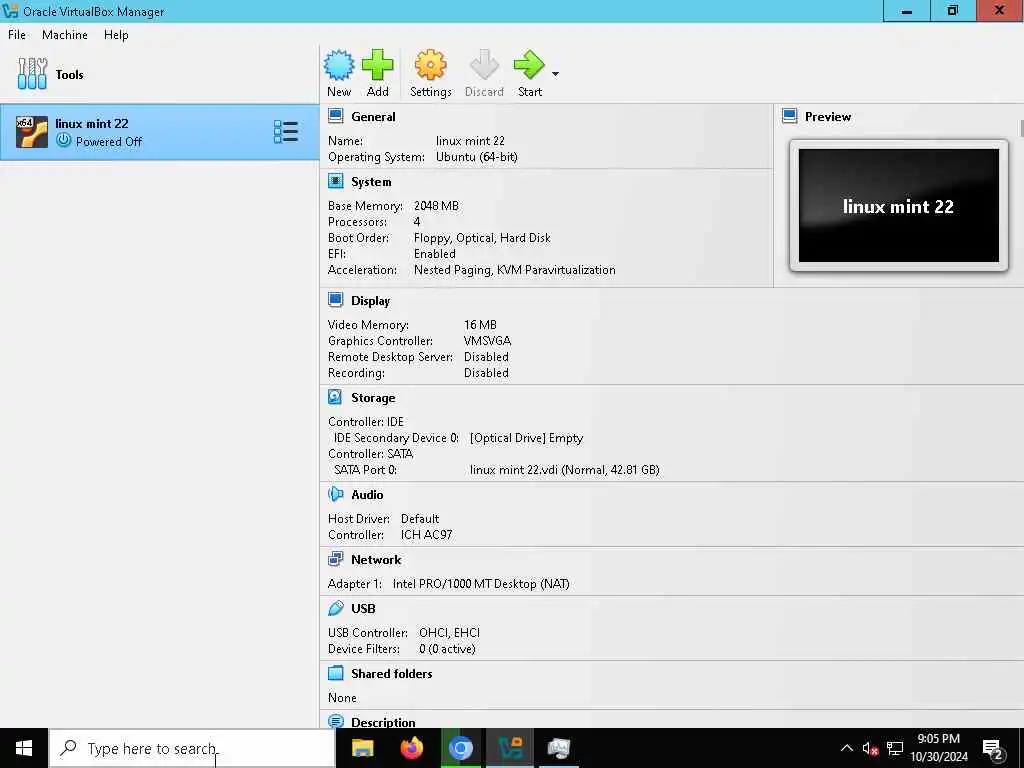Click the '2048 MB' base memory value
The height and width of the screenshot is (768, 1024).
[x=436, y=206]
